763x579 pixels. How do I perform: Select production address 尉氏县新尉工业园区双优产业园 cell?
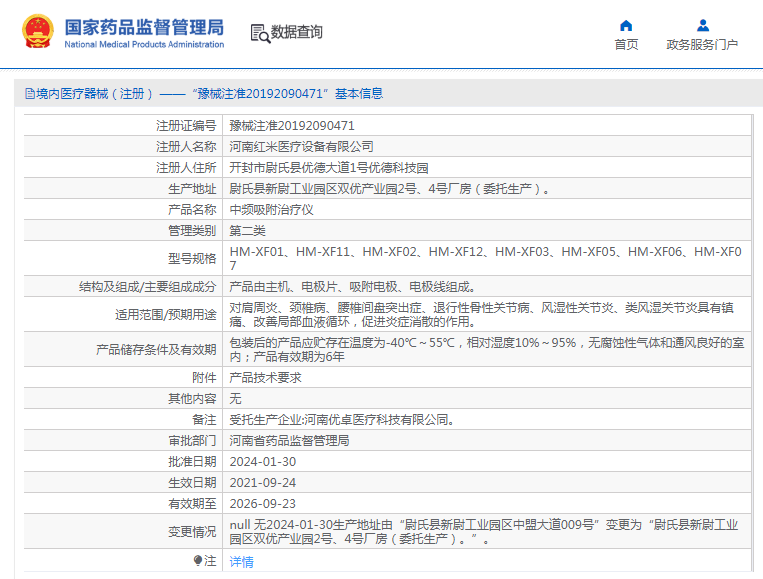pyautogui.click(x=389, y=189)
